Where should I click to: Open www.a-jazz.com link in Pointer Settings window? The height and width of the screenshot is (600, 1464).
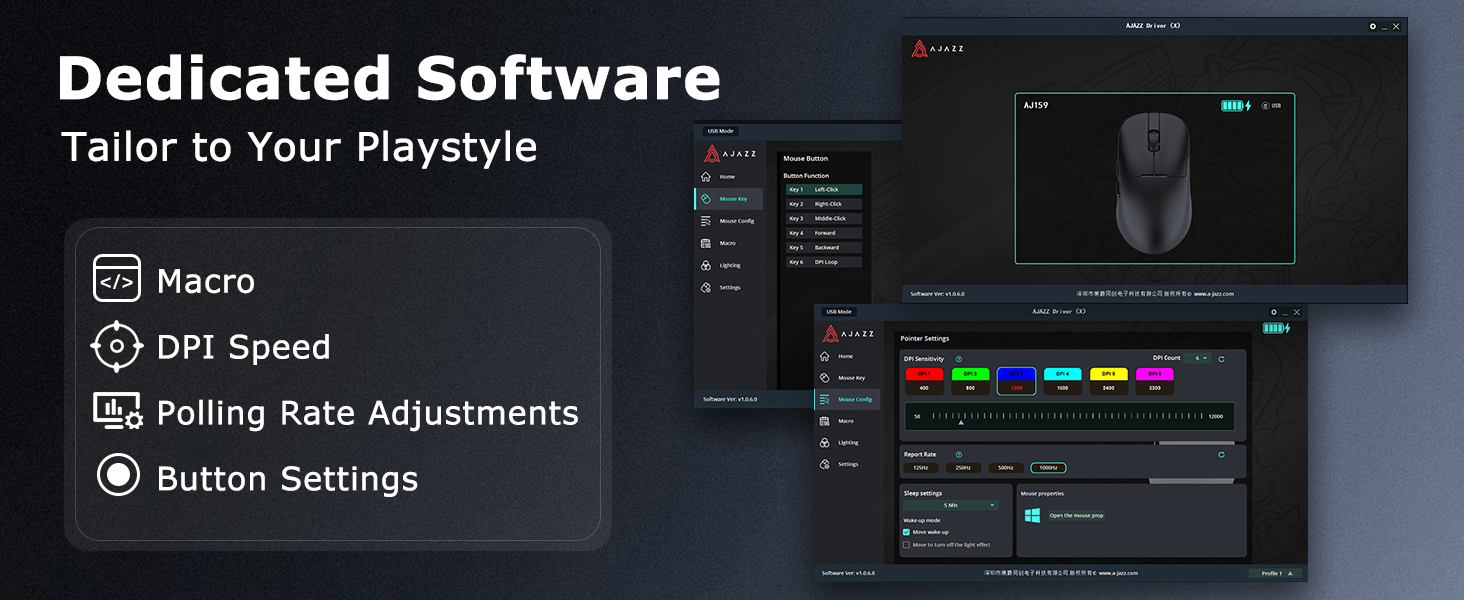pyautogui.click(x=1119, y=573)
